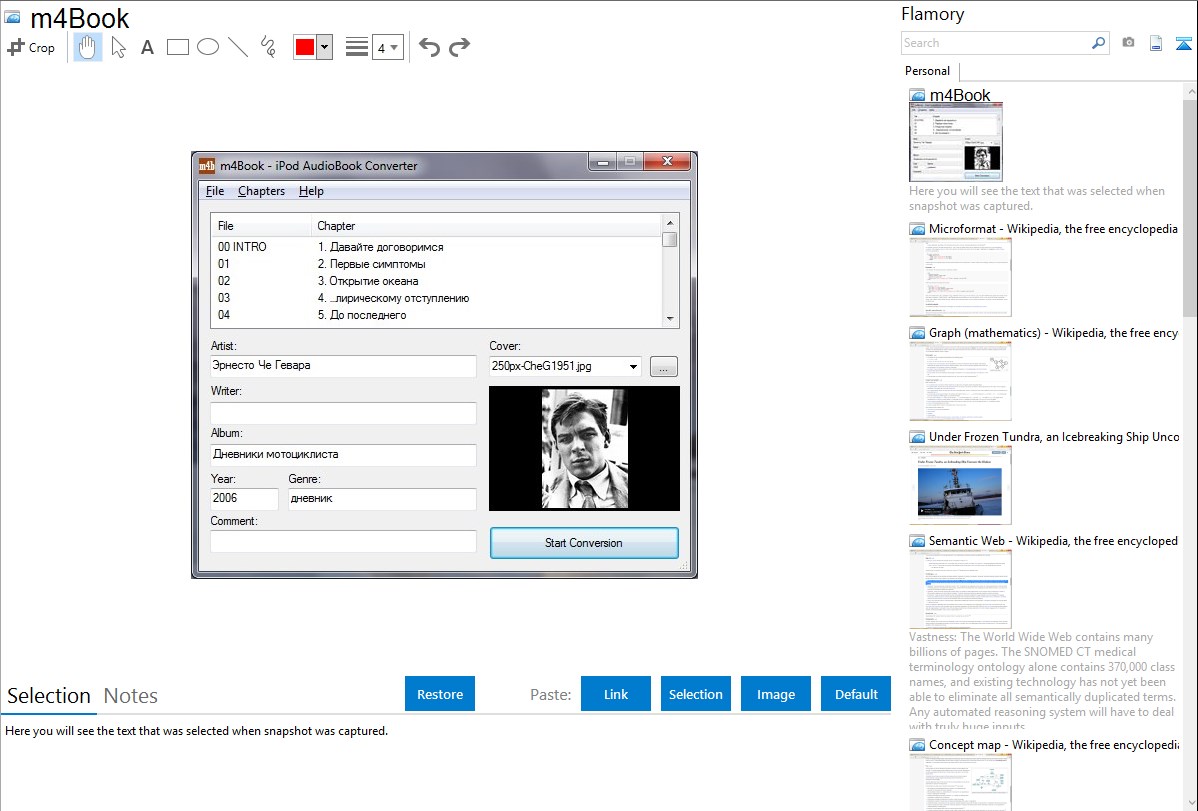Open the Chapters menu in m4Book
Image resolution: width=1198 pixels, height=811 pixels.
click(x=261, y=191)
